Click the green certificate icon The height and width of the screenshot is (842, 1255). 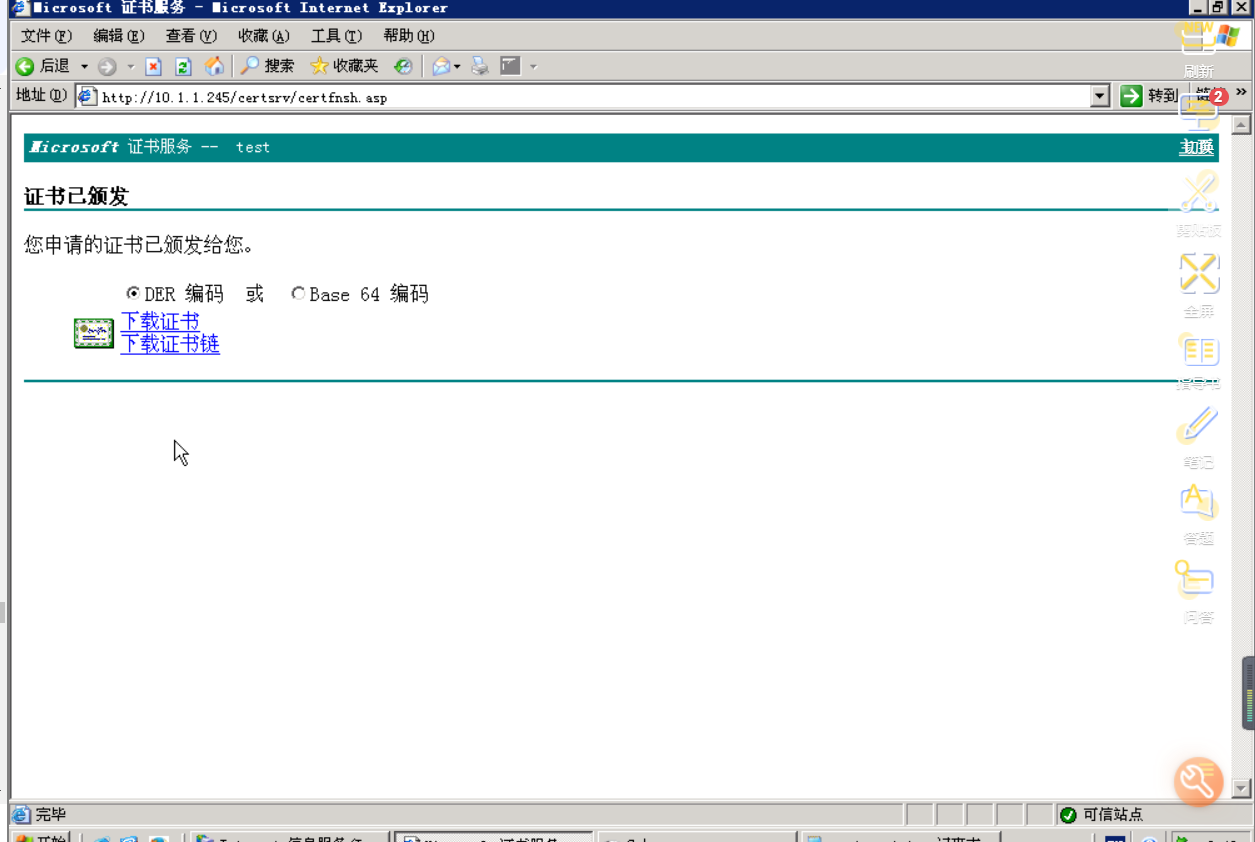pos(94,333)
